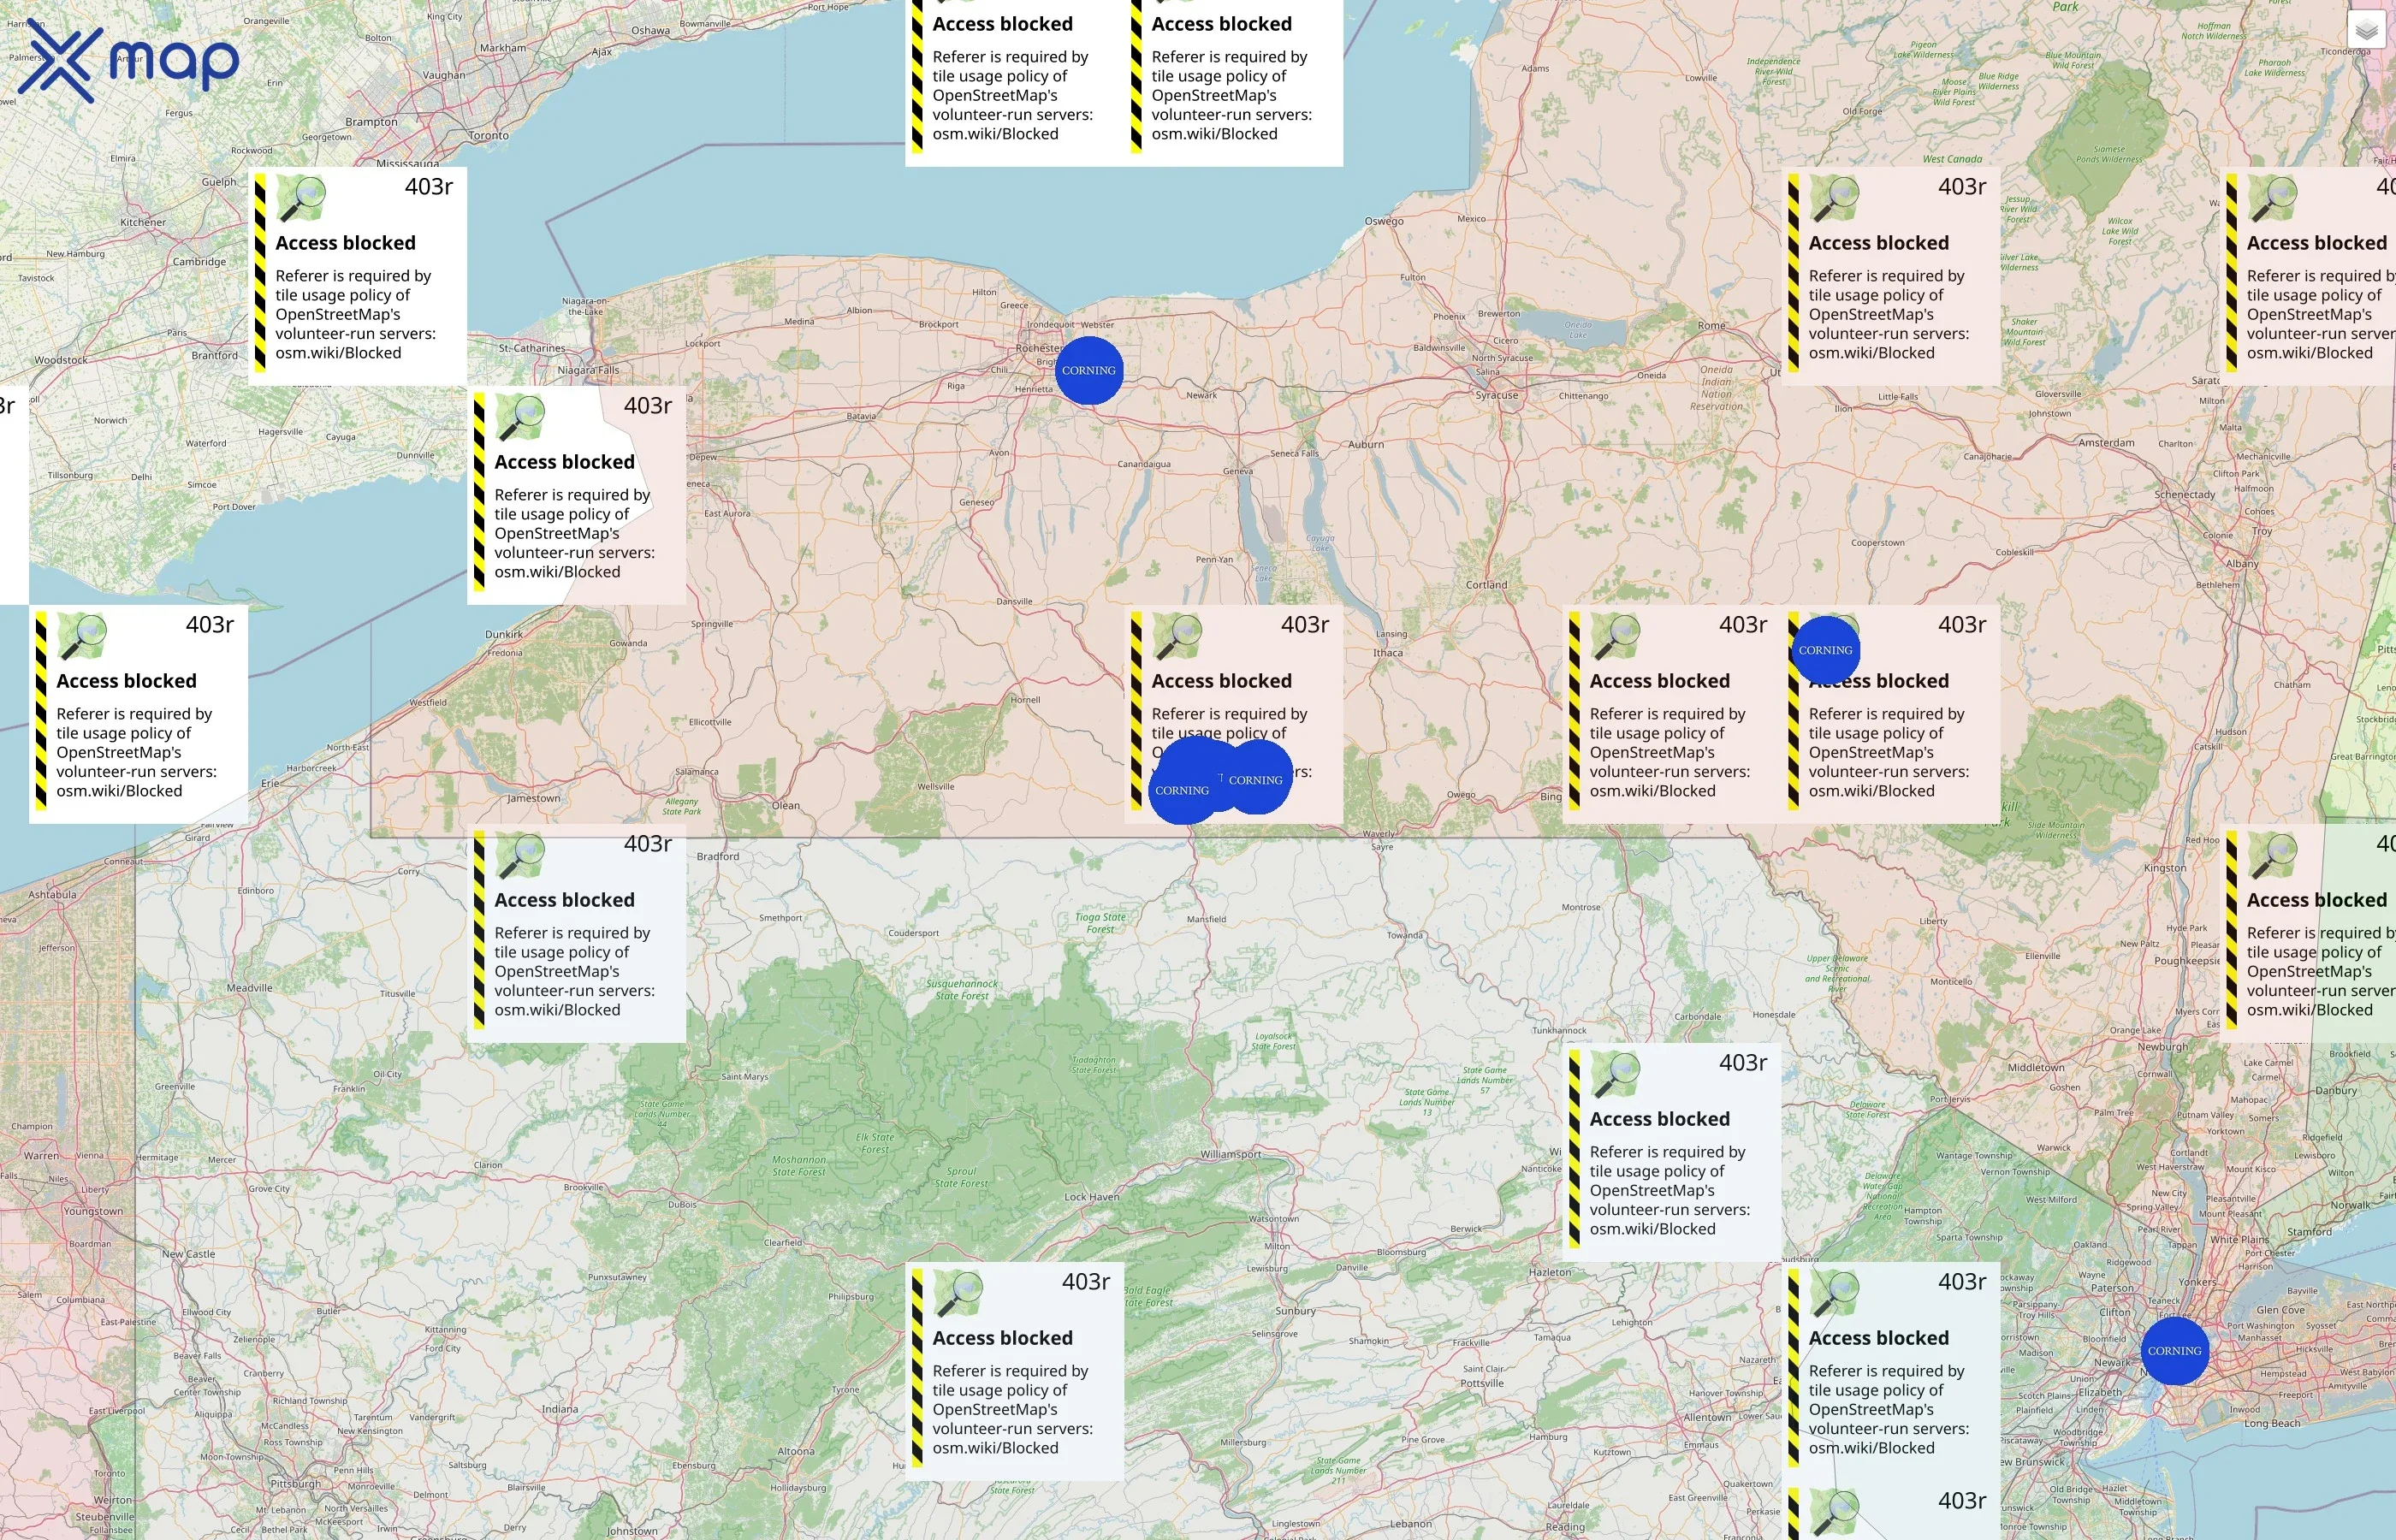Click the 'Tioga State Forest' label
This screenshot has height=1540, width=2396.
(1100, 922)
